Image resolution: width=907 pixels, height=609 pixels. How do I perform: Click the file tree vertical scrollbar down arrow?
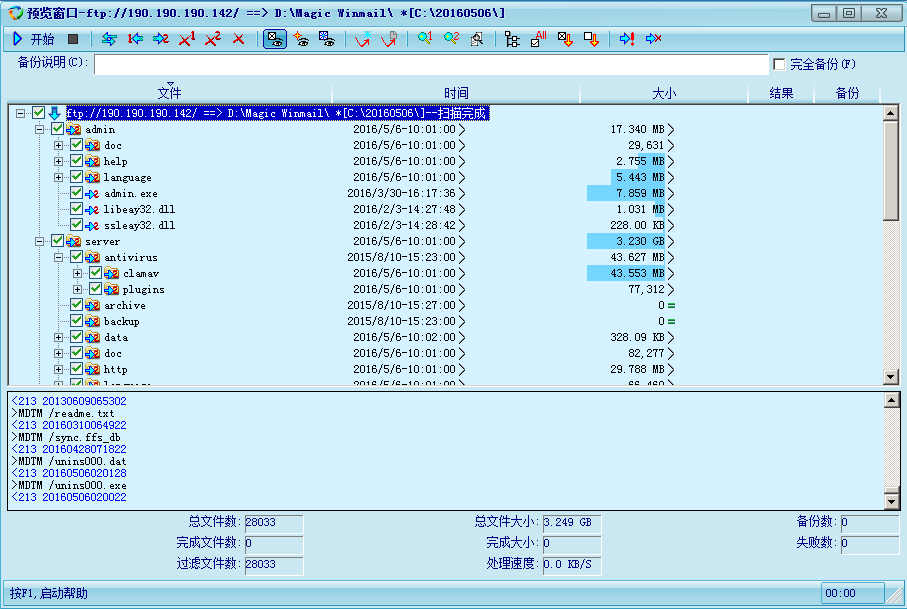point(891,376)
